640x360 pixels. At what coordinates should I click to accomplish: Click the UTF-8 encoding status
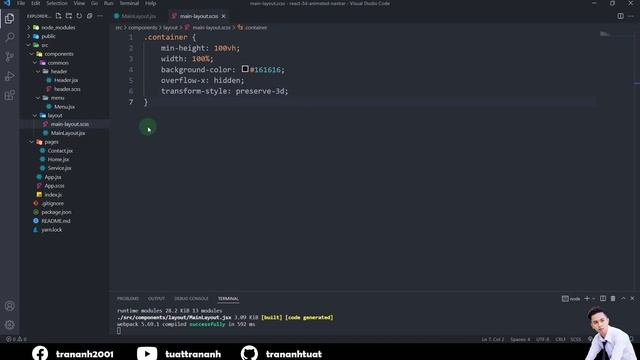pyautogui.click(x=542, y=339)
